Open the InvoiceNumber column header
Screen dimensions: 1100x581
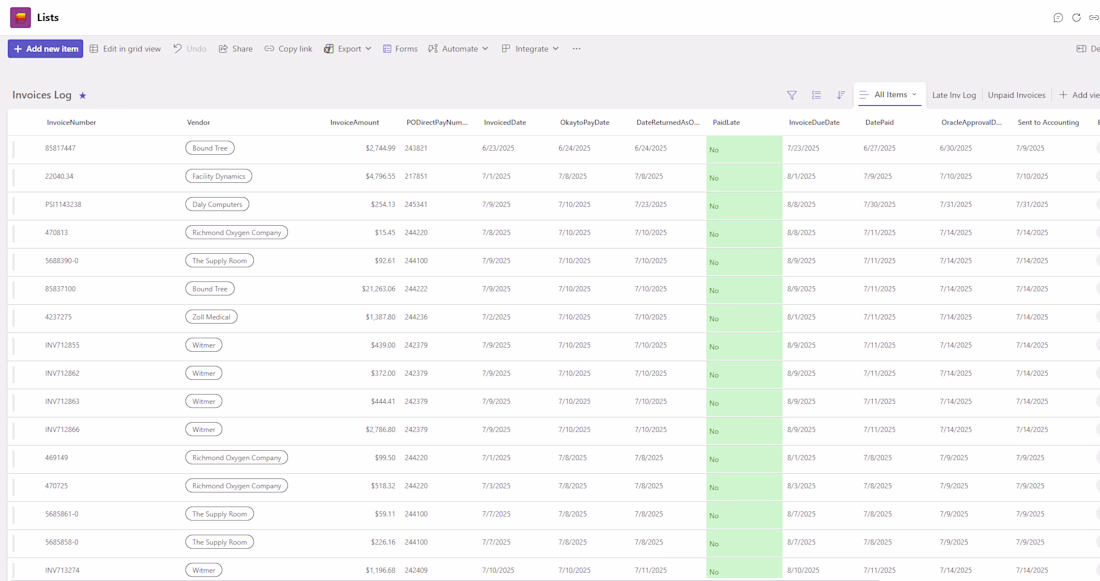tap(72, 122)
